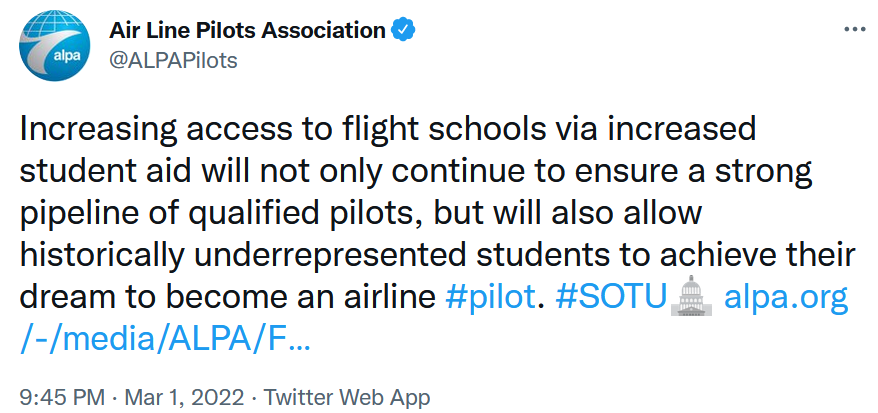Image resolution: width=878 pixels, height=413 pixels.
Task: Open the #SOTU hashtag
Action: point(609,298)
